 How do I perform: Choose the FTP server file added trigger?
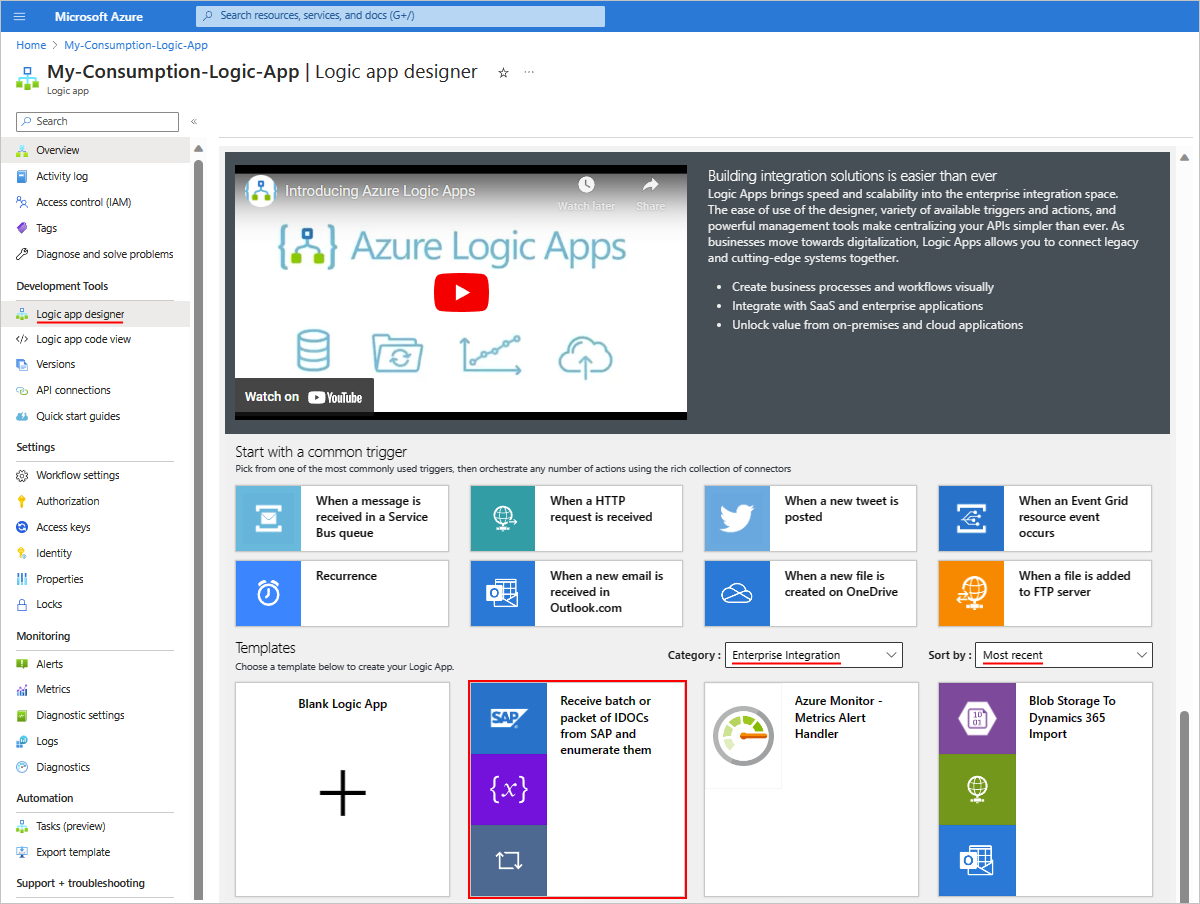[x=1045, y=593]
